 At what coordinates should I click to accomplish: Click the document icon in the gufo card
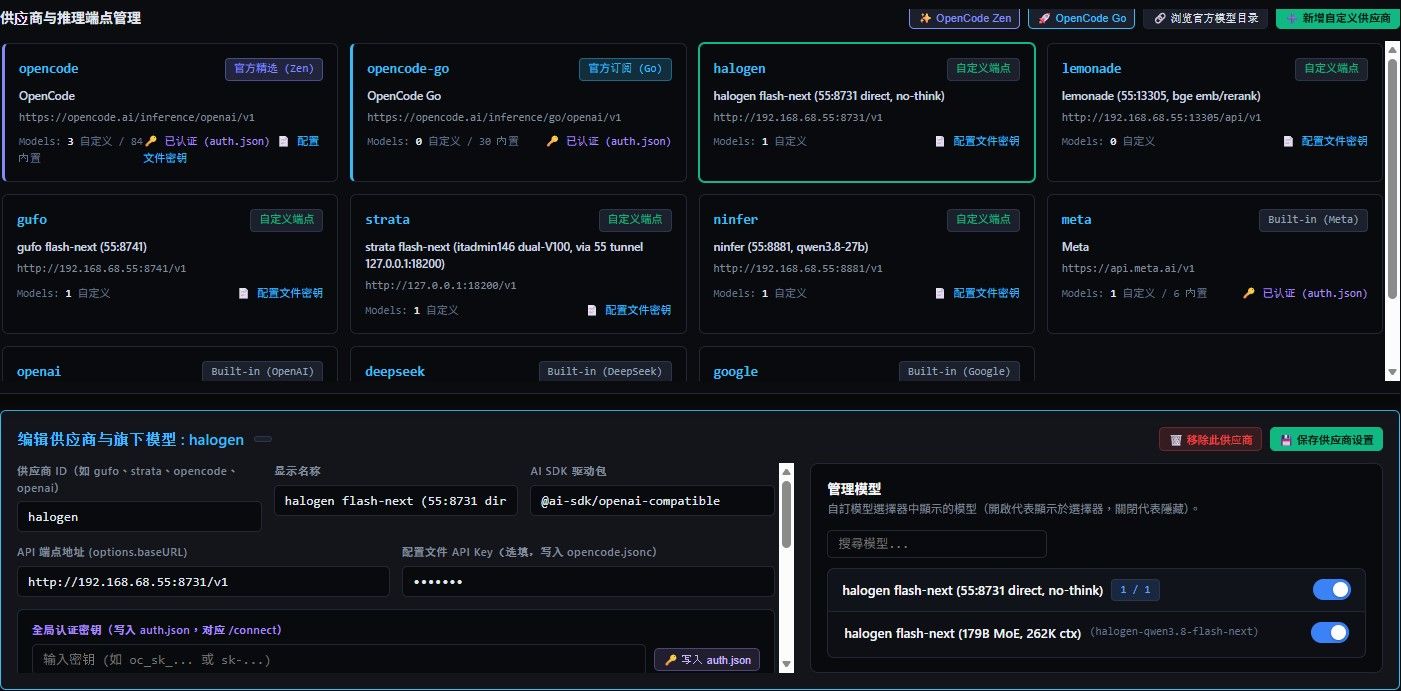coord(243,293)
